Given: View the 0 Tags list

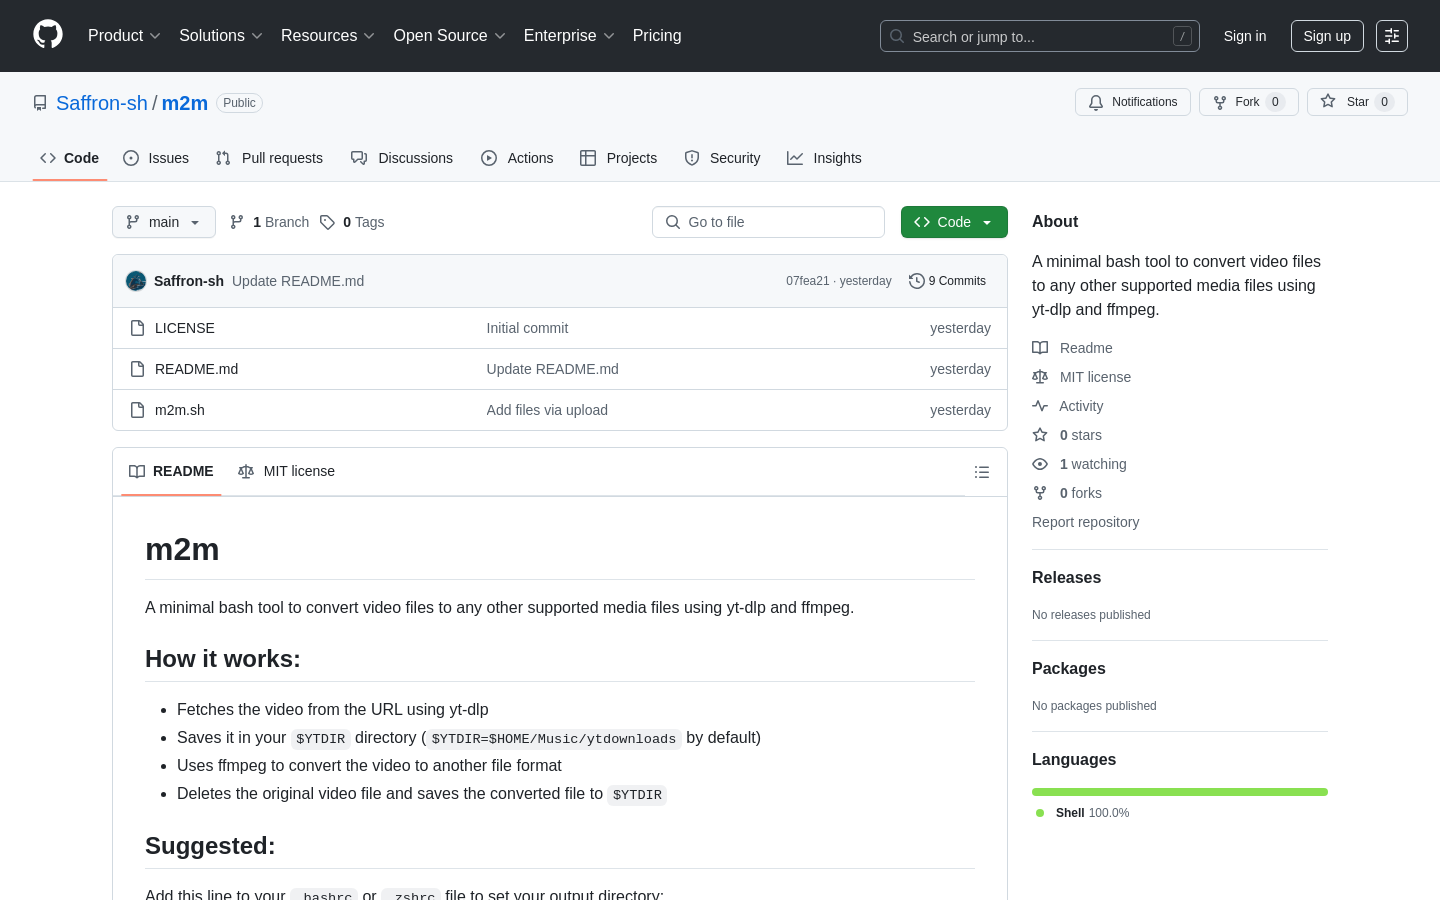Looking at the screenshot, I should (x=352, y=222).
